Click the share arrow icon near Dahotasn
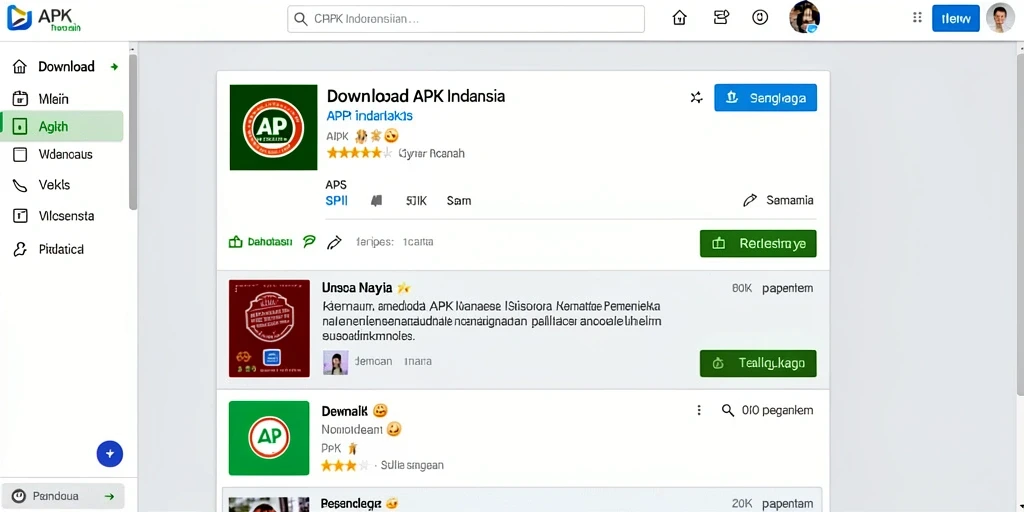1024x512 pixels. coord(334,242)
